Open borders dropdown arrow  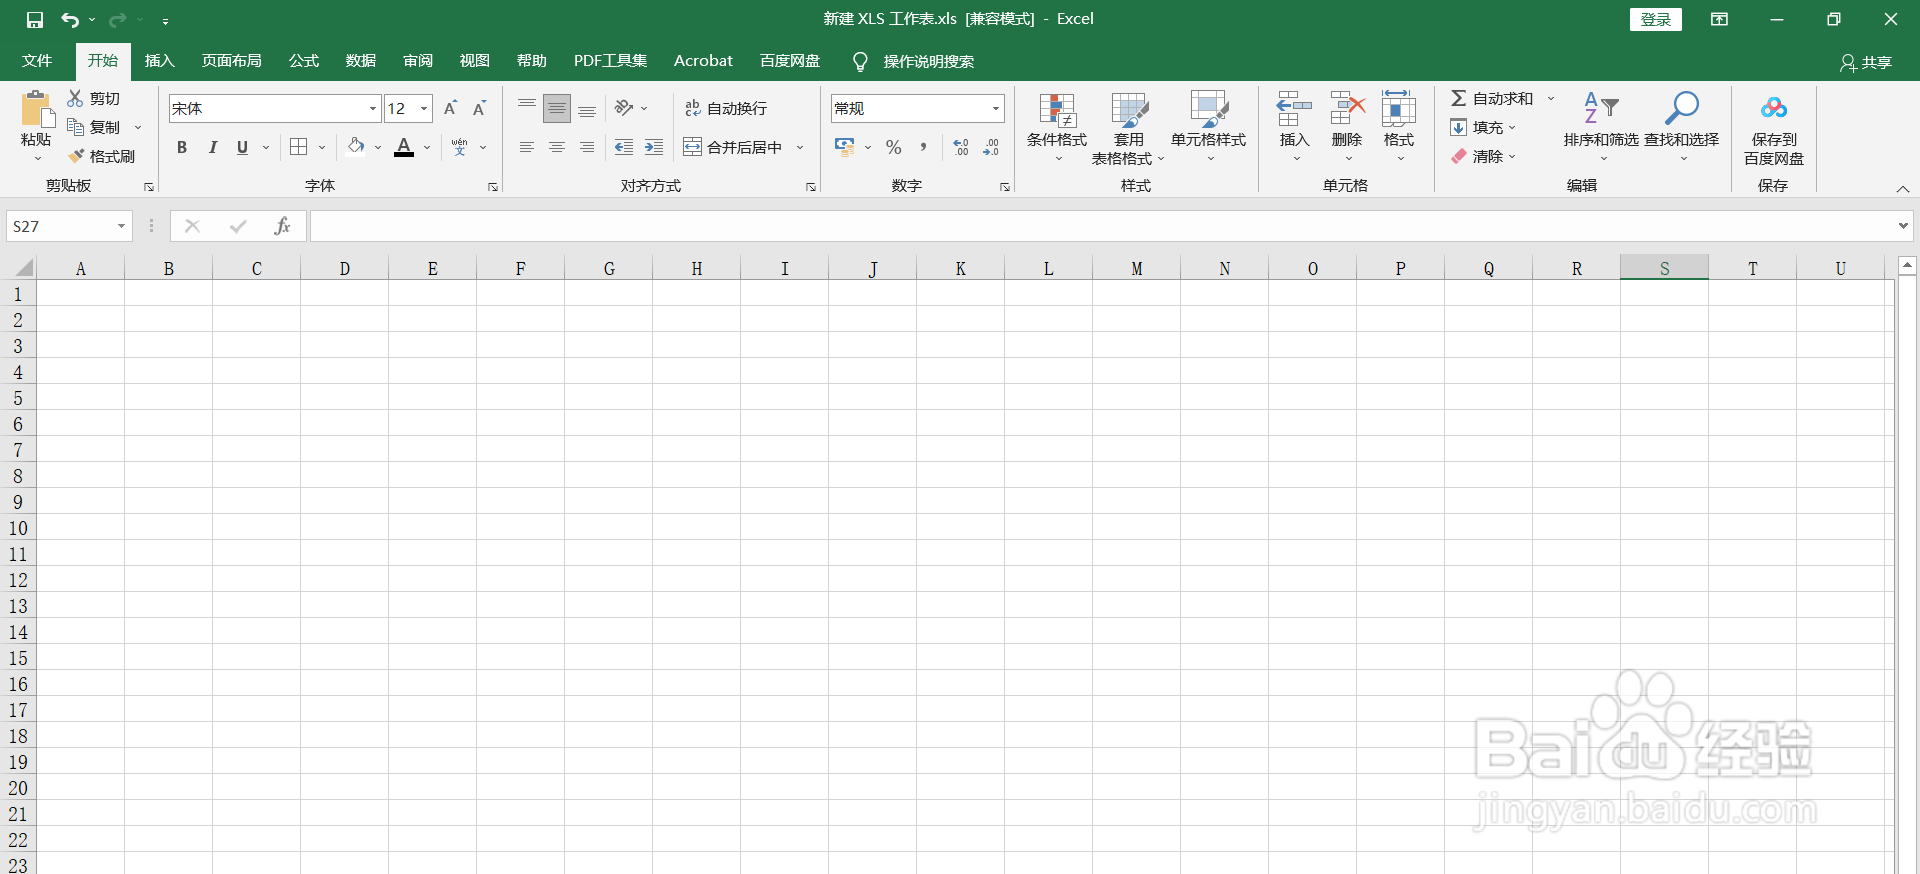click(x=322, y=147)
